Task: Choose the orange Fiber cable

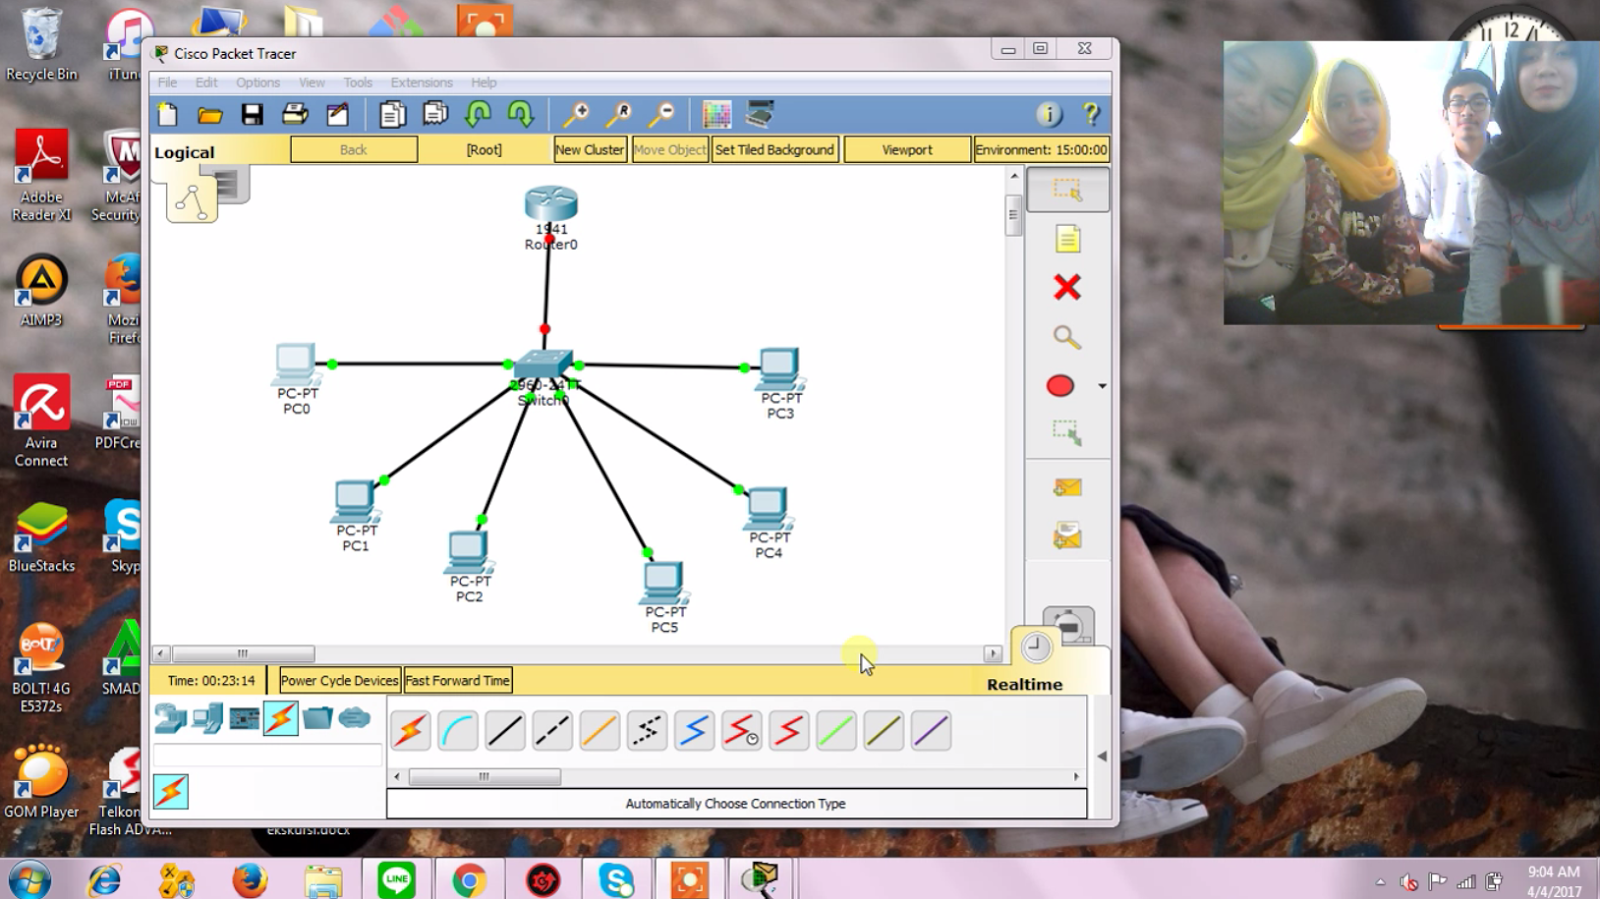Action: (599, 731)
